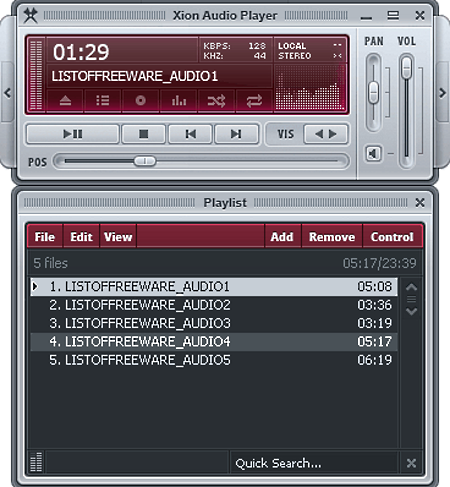Screen dimensions: 450x487
Task: Click the eject/open file icon
Action: point(65,100)
